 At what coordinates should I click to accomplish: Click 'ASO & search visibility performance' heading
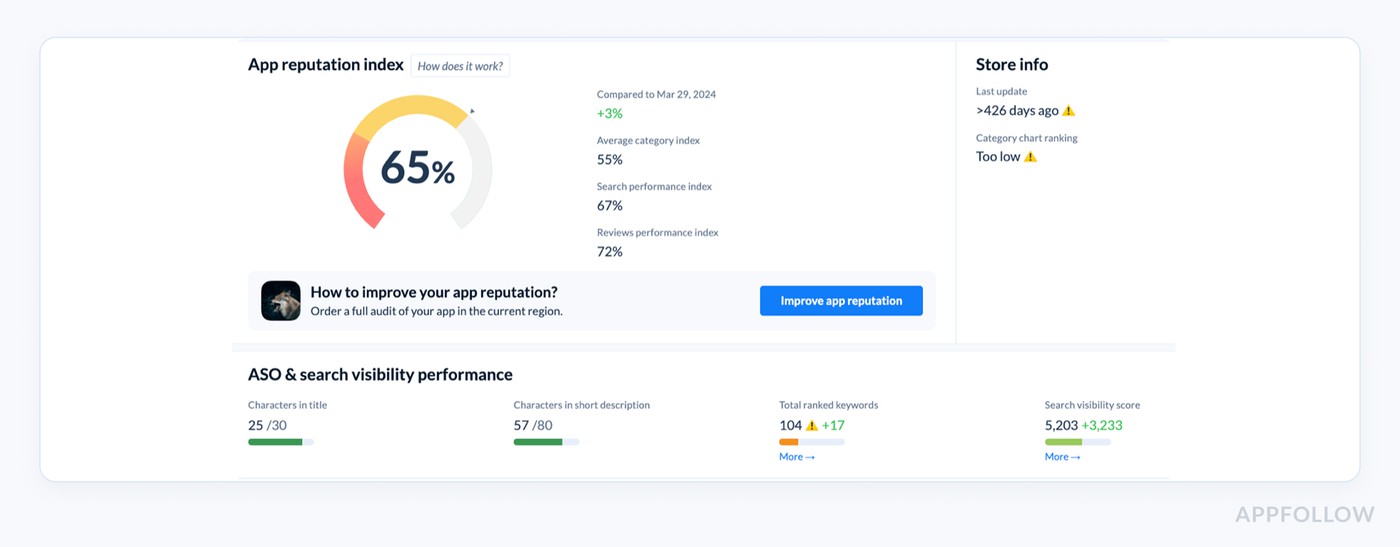tap(380, 375)
